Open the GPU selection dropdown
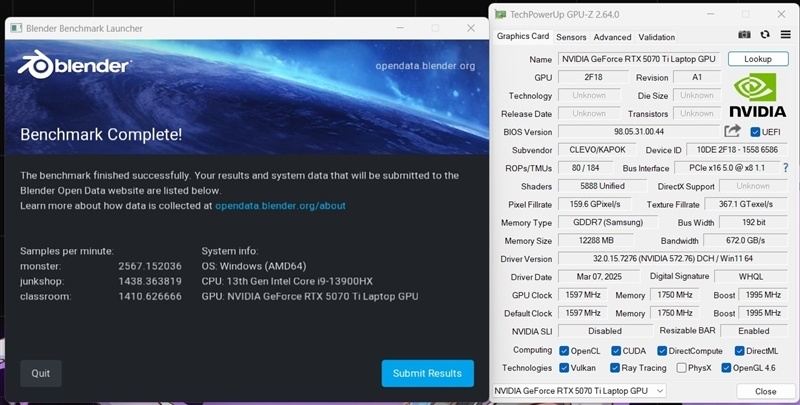This screenshot has height=405, width=800. point(579,391)
